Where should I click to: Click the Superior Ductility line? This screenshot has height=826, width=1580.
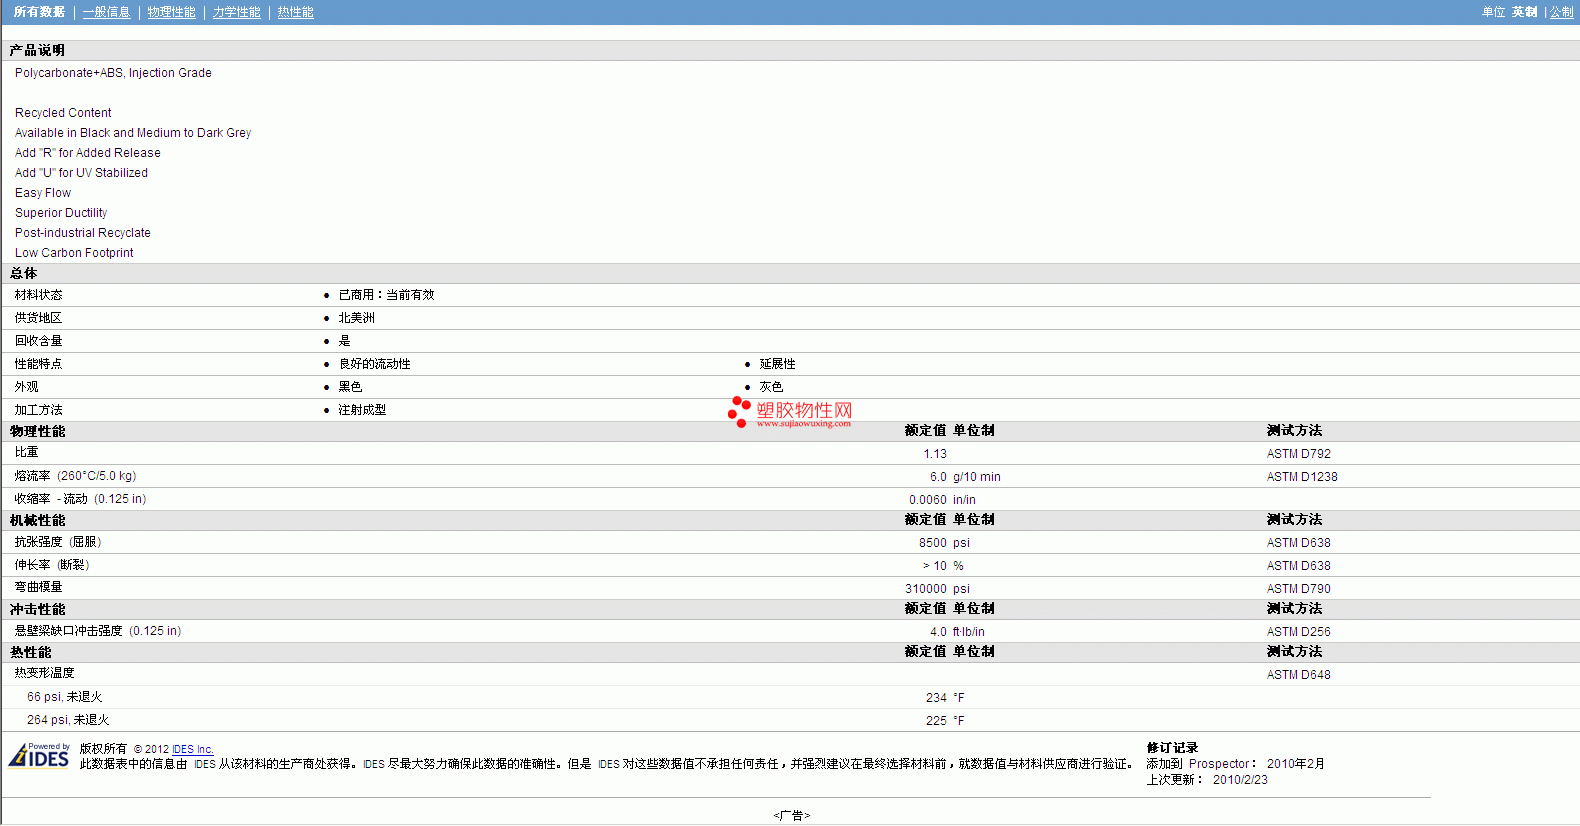(61, 213)
